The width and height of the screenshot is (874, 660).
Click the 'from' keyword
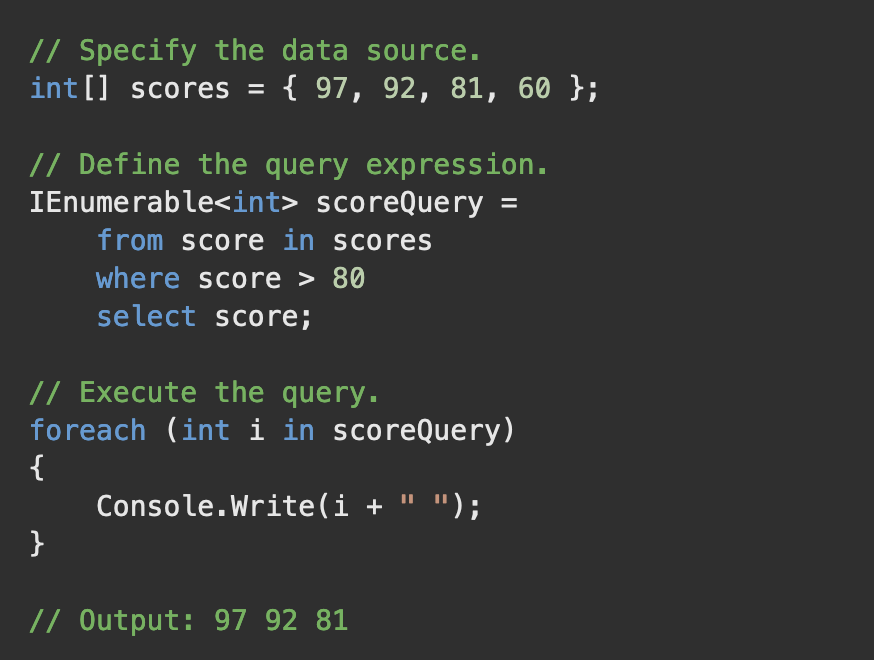[x=130, y=240]
